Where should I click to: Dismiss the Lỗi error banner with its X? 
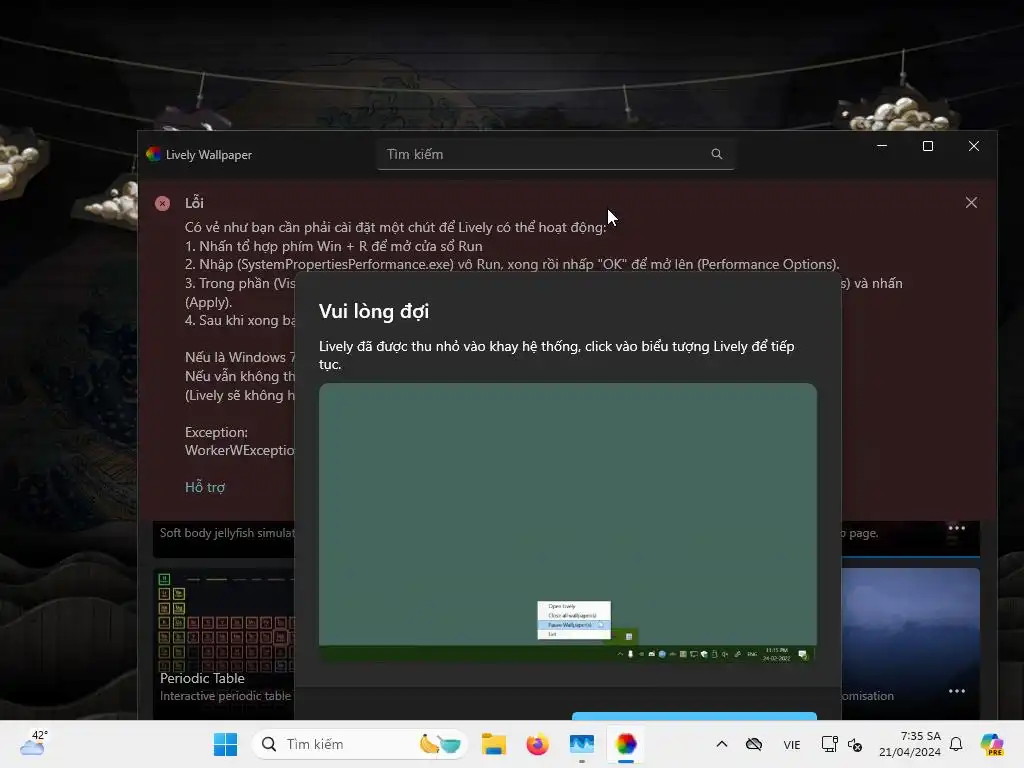point(971,202)
